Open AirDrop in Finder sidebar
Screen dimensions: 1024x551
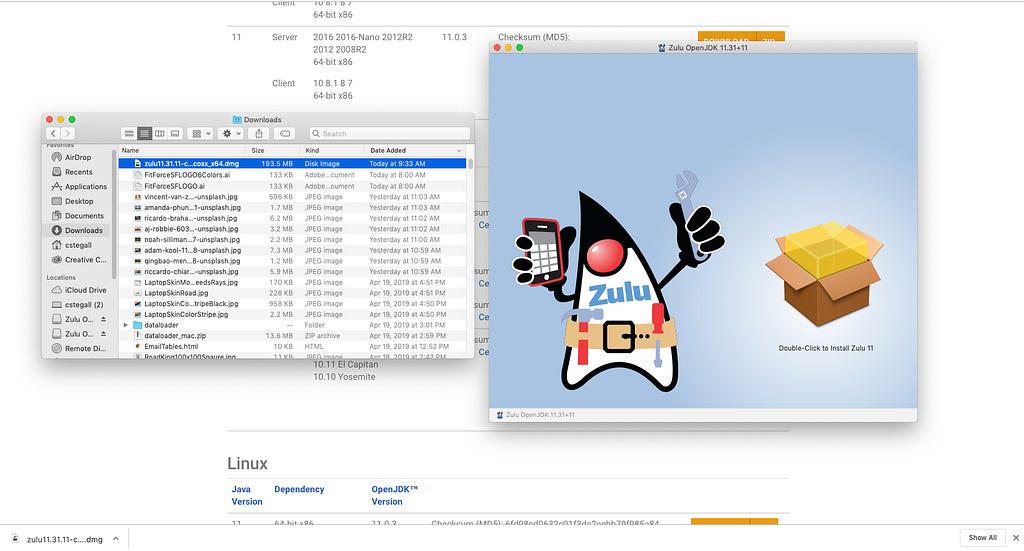77,157
